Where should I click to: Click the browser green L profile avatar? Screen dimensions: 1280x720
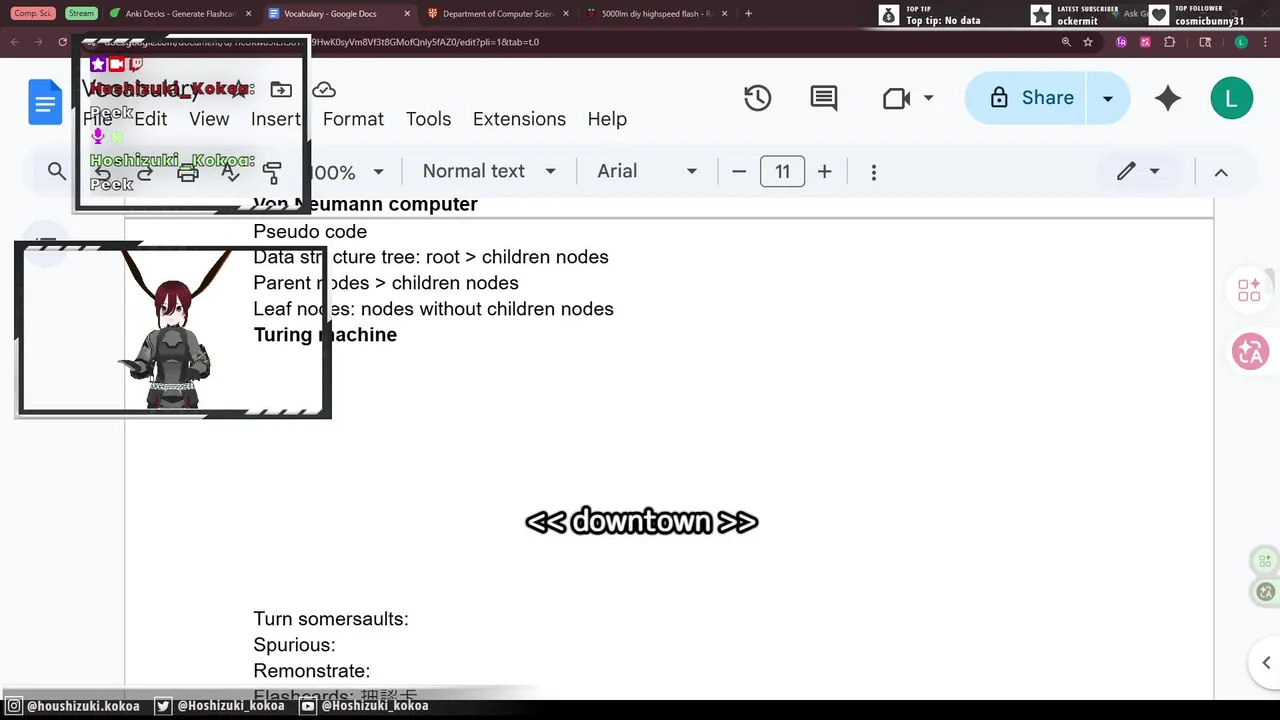click(x=1241, y=42)
